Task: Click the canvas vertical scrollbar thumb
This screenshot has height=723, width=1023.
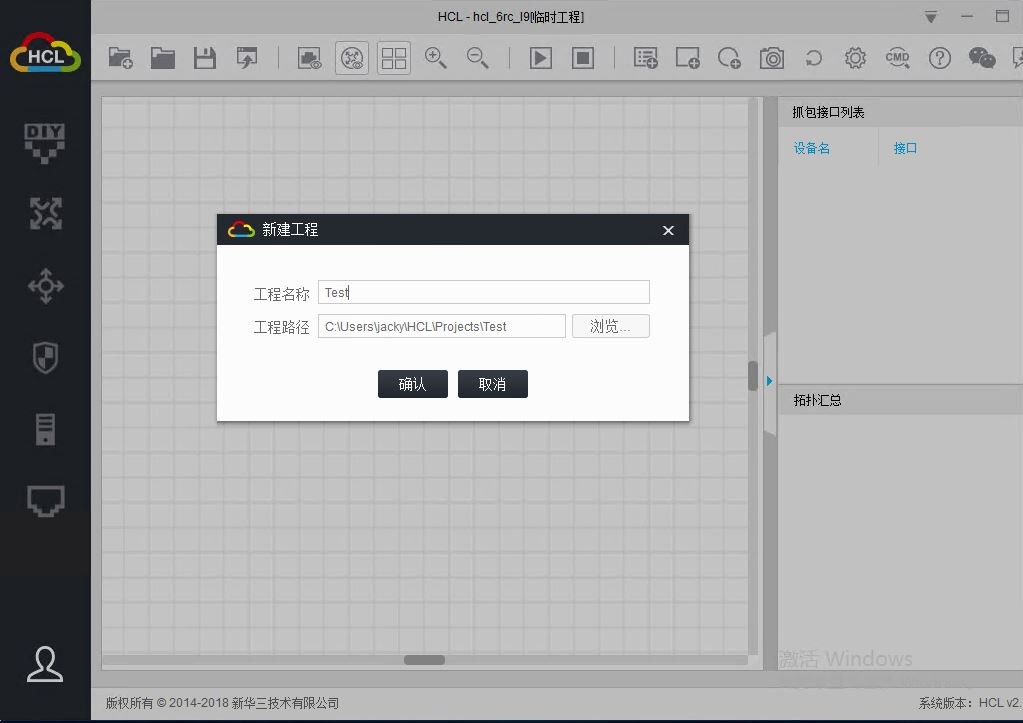Action: coord(753,376)
